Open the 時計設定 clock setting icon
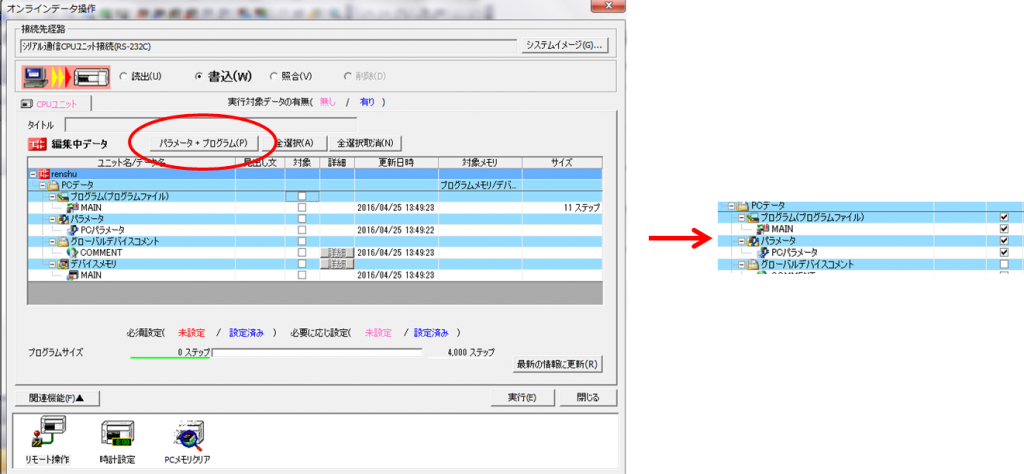Viewport: 1024px width, 474px height. (x=118, y=433)
